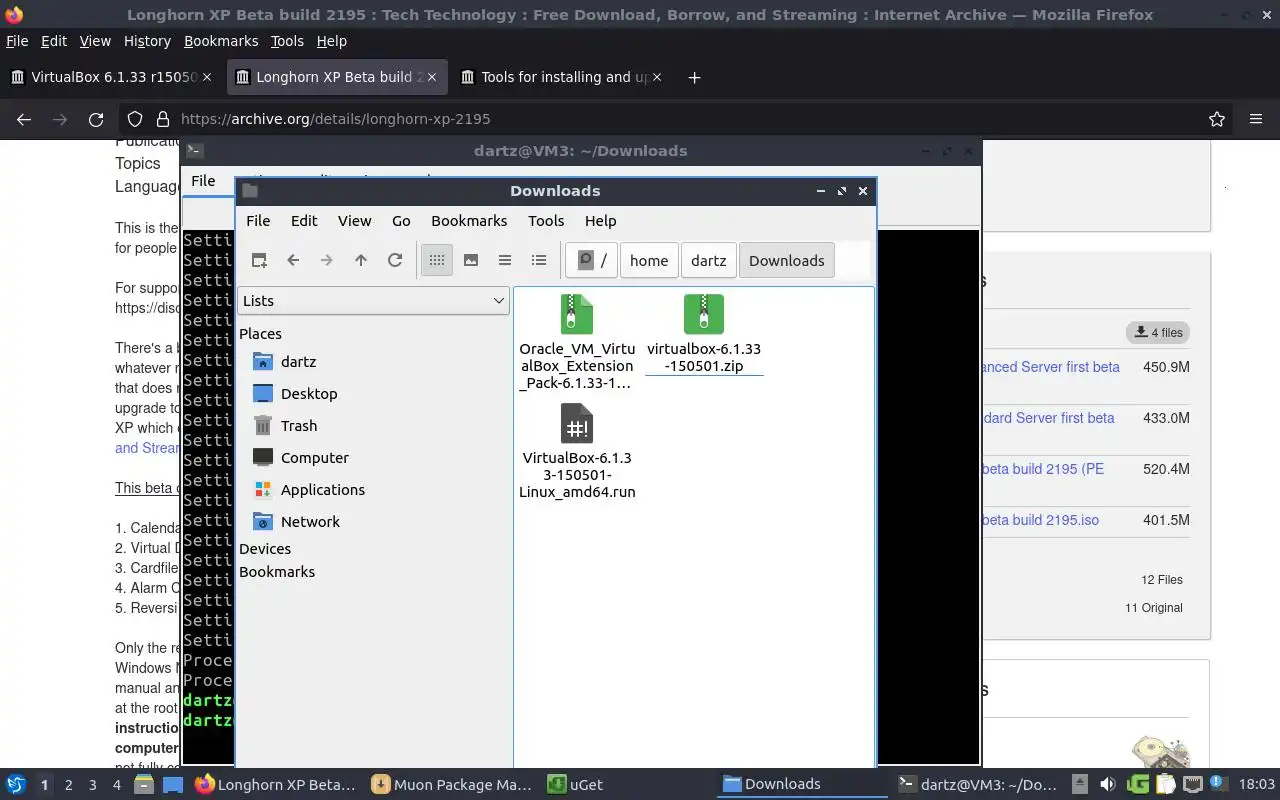Screen dimensions: 1280x800
Task: Click root path button in location bar
Action: tap(591, 260)
